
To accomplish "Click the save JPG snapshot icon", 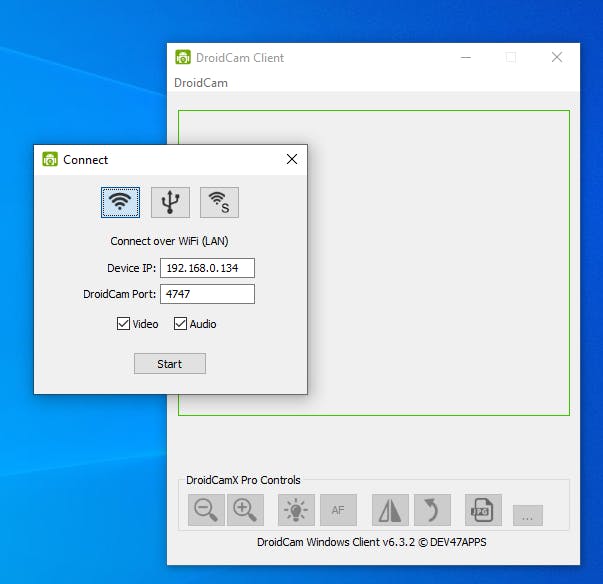I will point(483,510).
